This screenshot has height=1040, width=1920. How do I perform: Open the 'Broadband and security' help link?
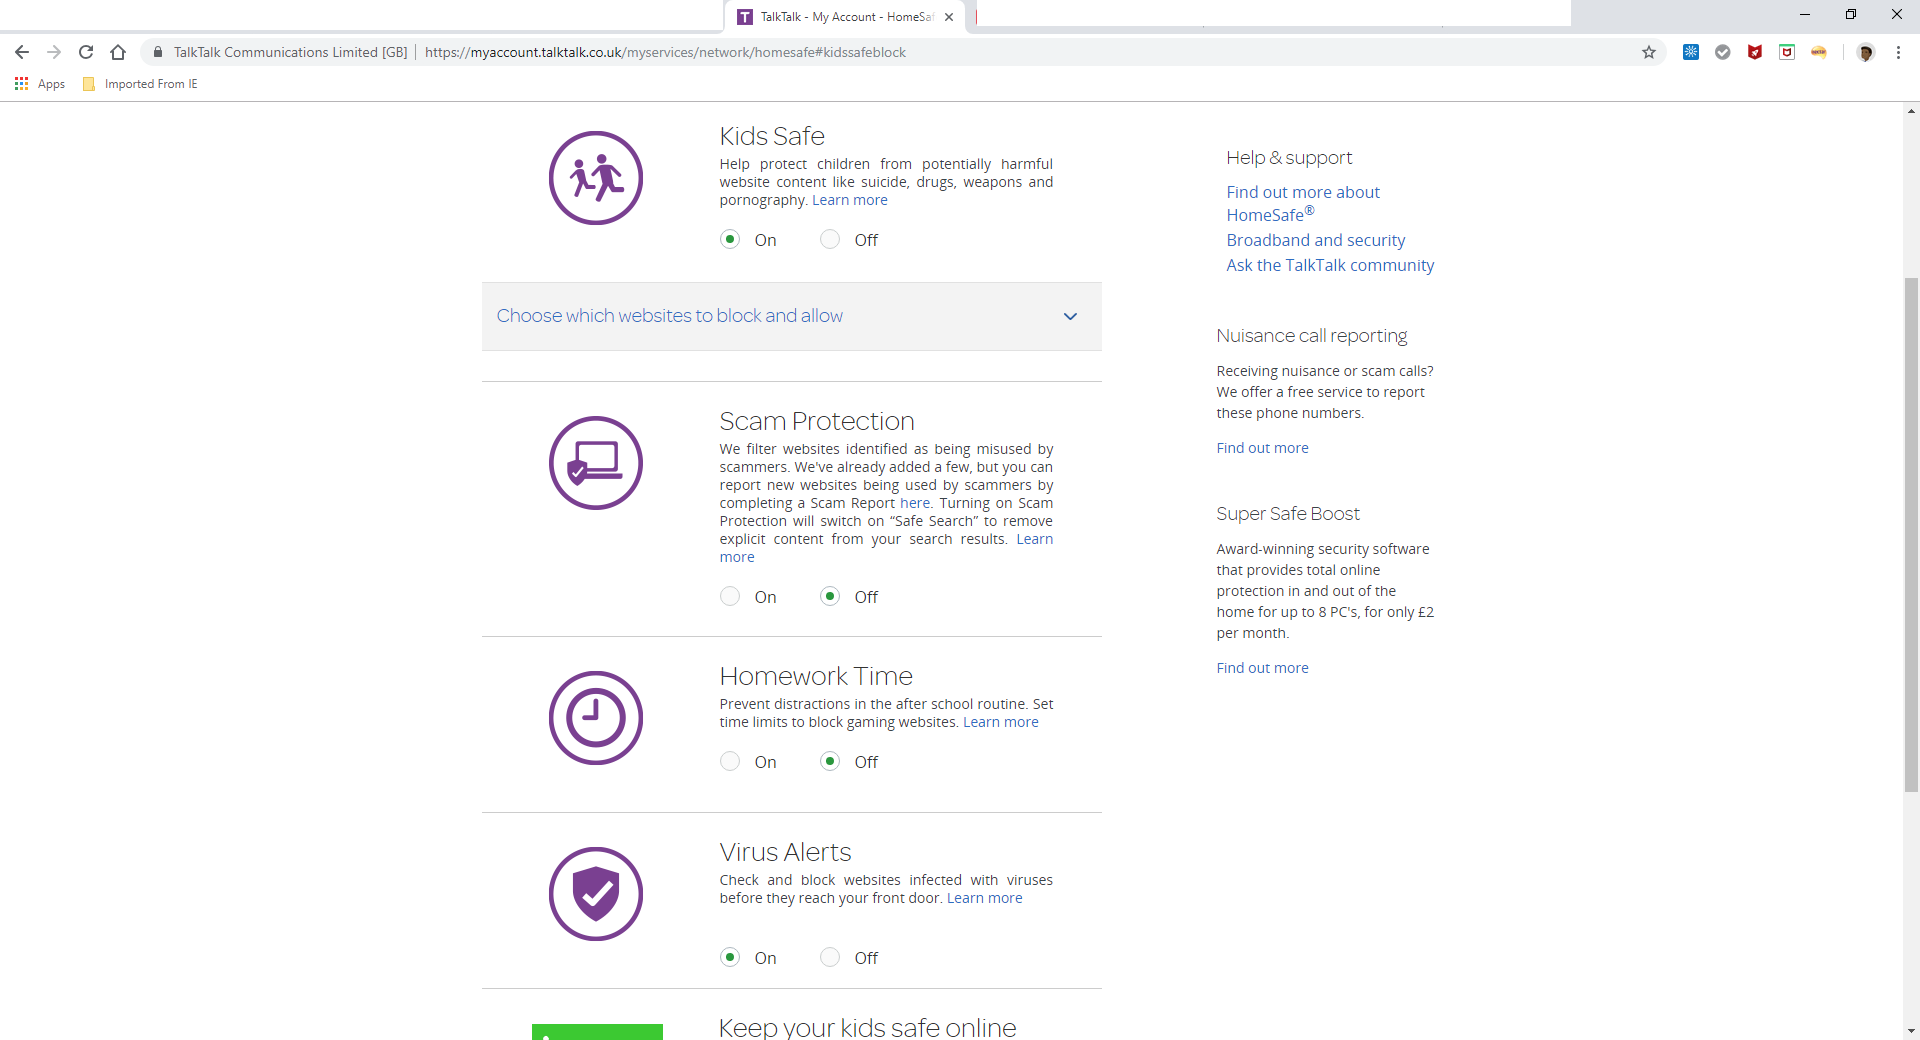(1315, 240)
